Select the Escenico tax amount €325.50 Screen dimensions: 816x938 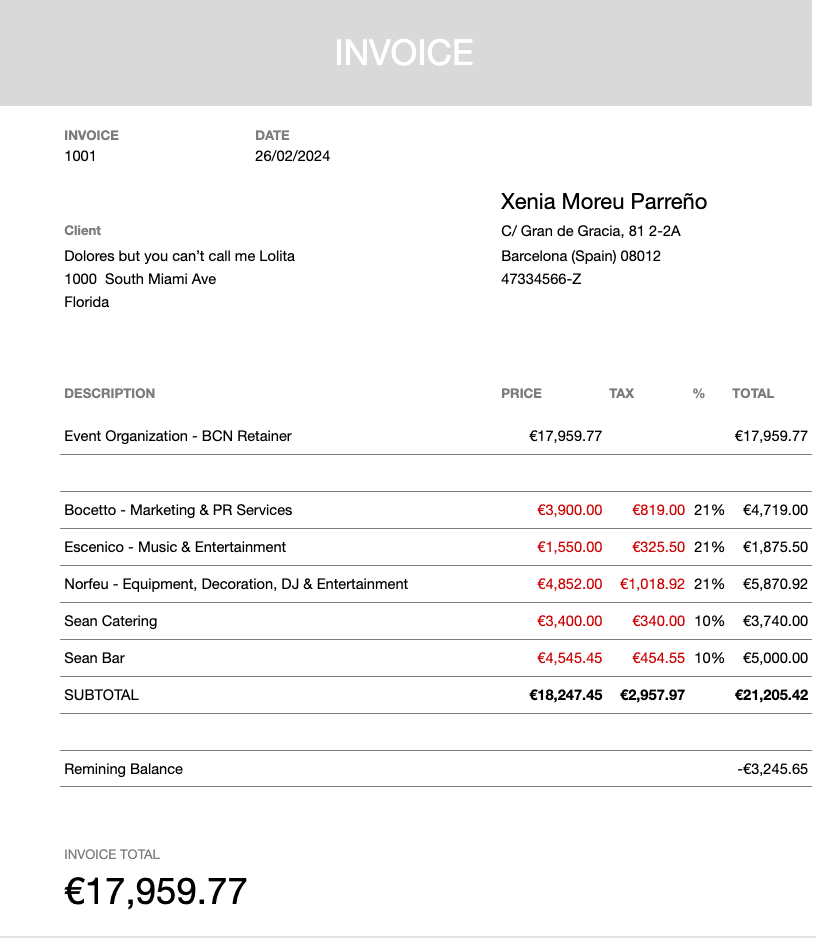coord(658,547)
